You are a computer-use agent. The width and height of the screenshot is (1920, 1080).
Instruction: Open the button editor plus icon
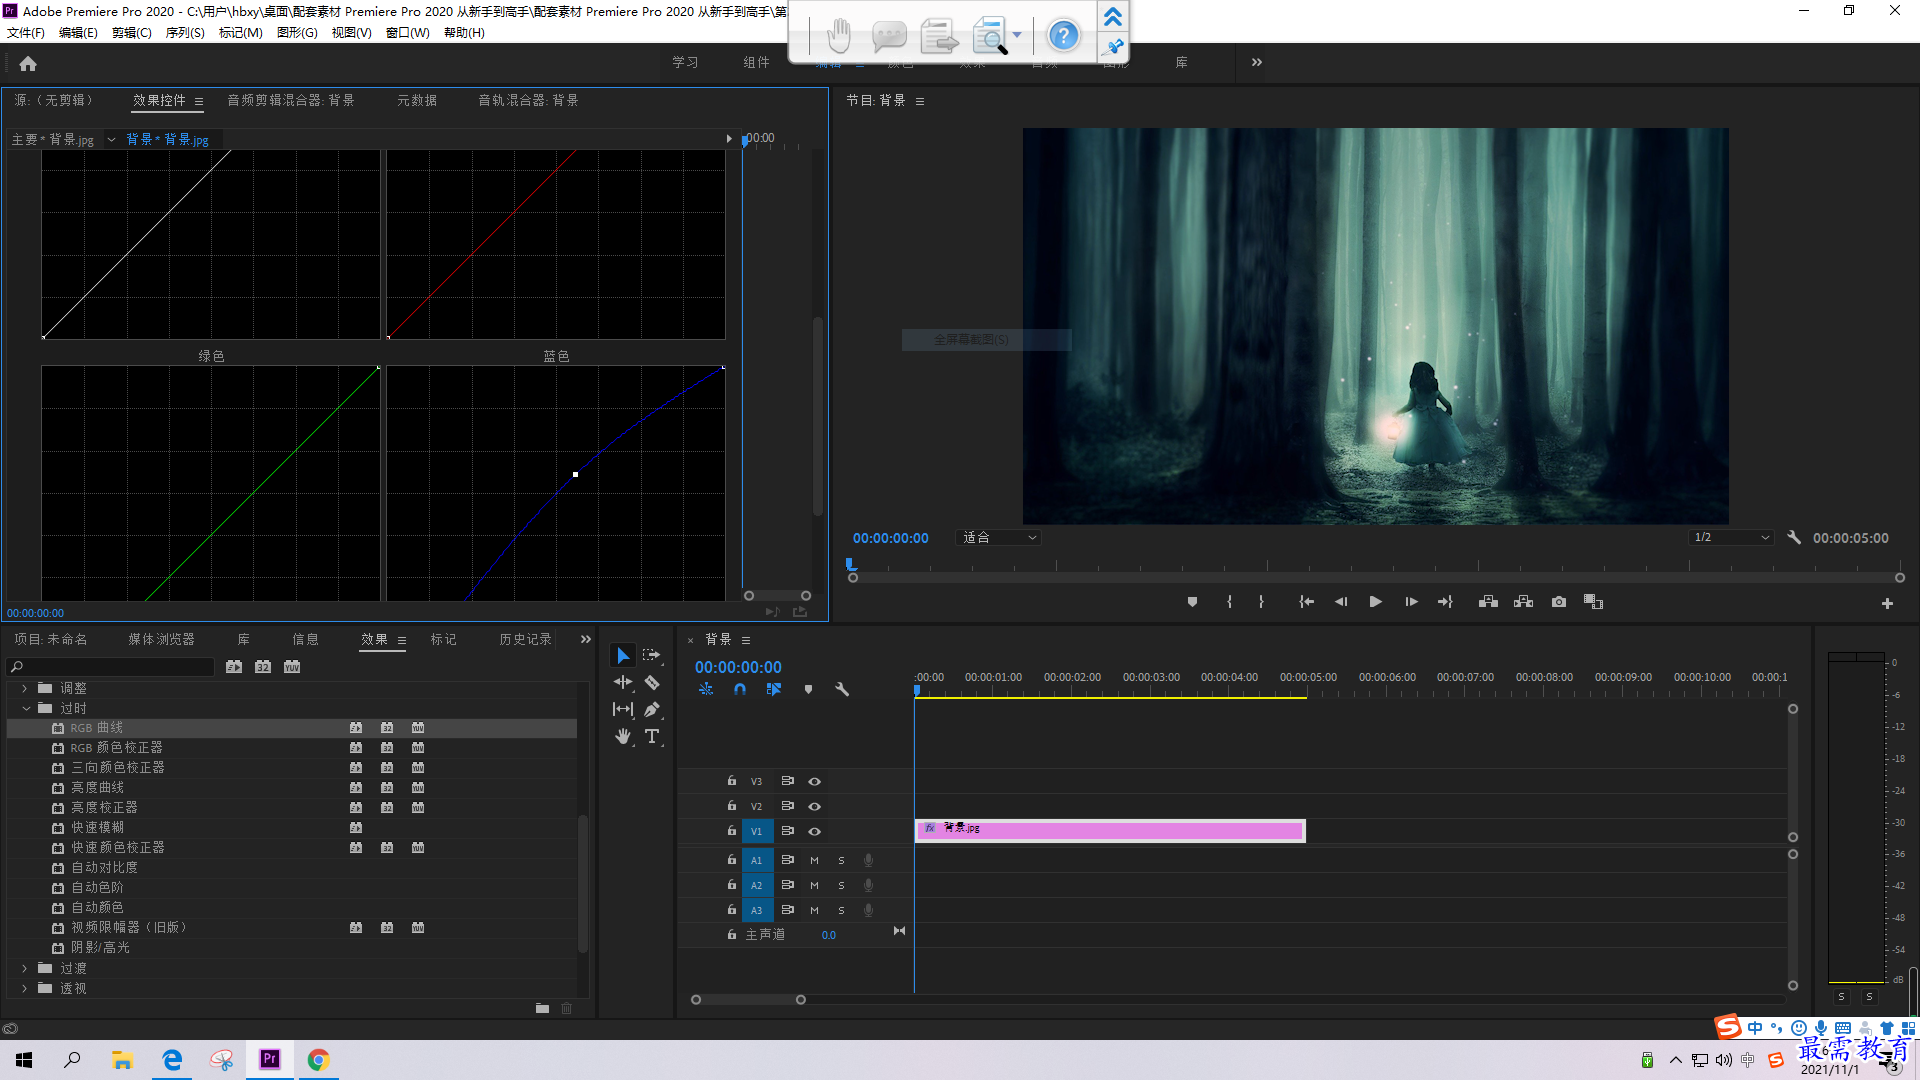(1887, 603)
